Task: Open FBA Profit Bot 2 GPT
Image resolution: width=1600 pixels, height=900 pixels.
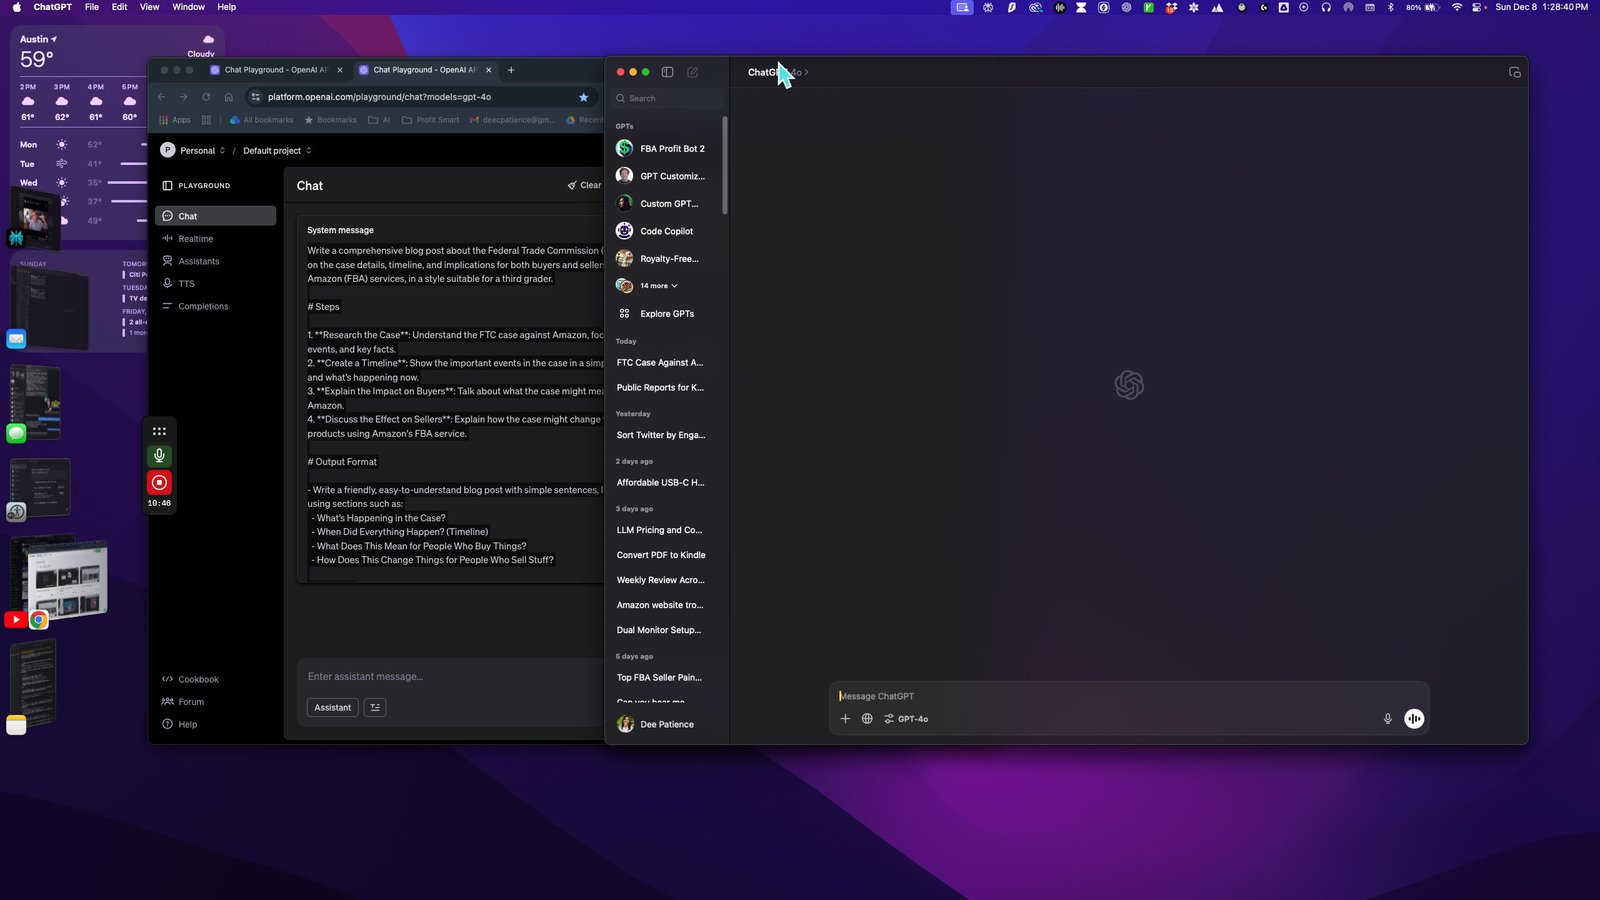Action: point(661,148)
